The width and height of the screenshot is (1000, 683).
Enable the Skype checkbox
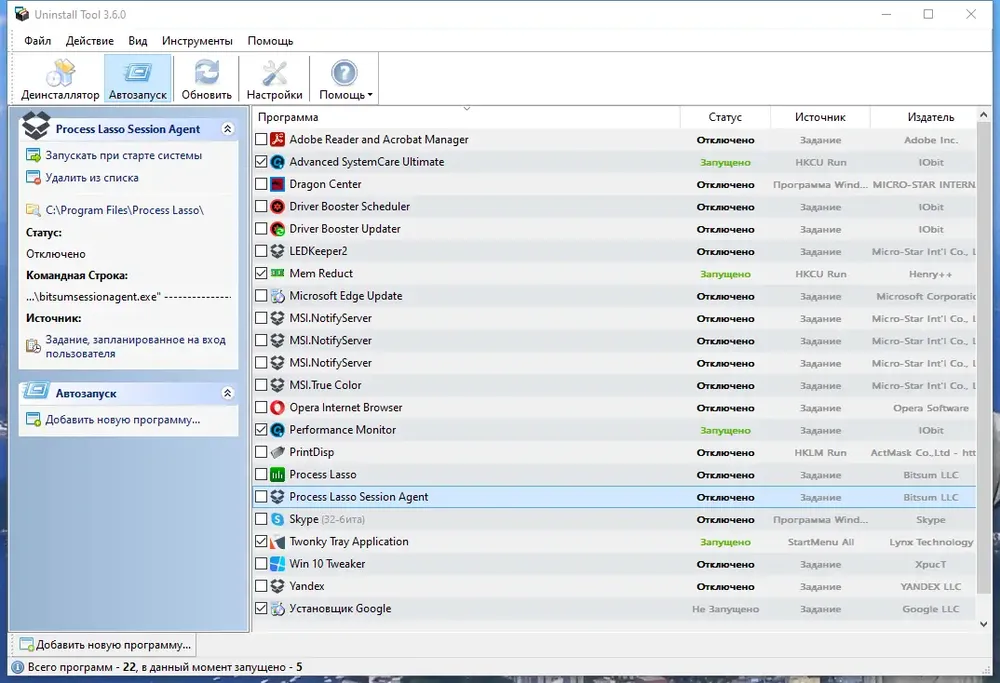click(261, 518)
